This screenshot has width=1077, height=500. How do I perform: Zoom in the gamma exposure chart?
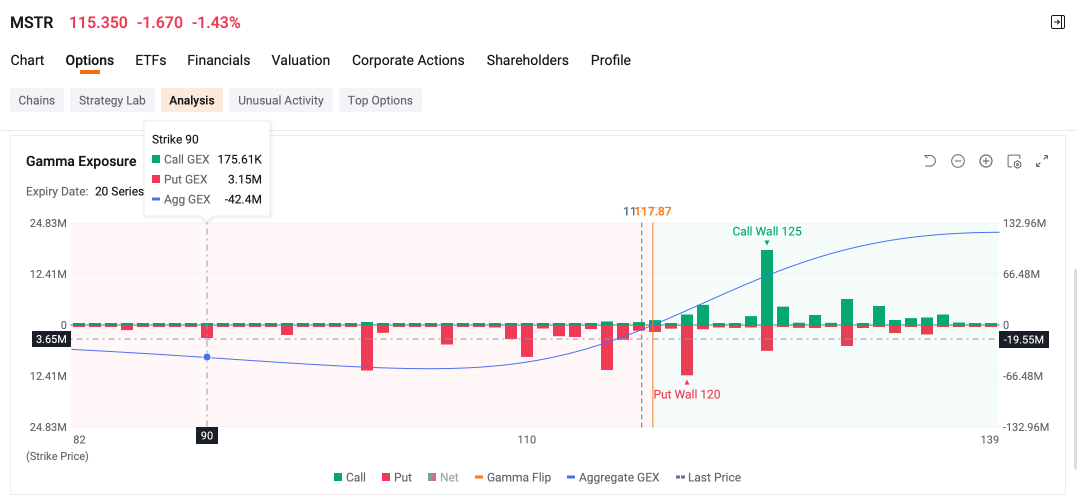(x=986, y=161)
